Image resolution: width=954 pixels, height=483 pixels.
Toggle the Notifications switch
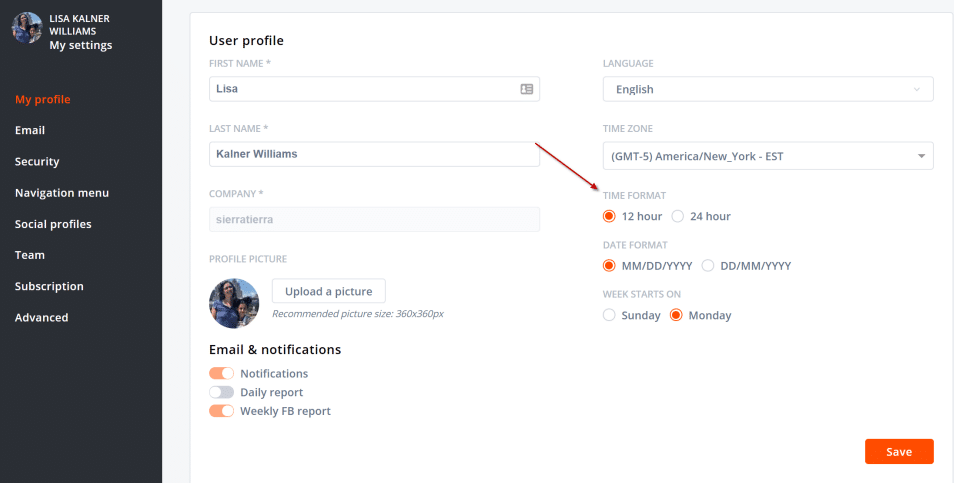tap(221, 373)
